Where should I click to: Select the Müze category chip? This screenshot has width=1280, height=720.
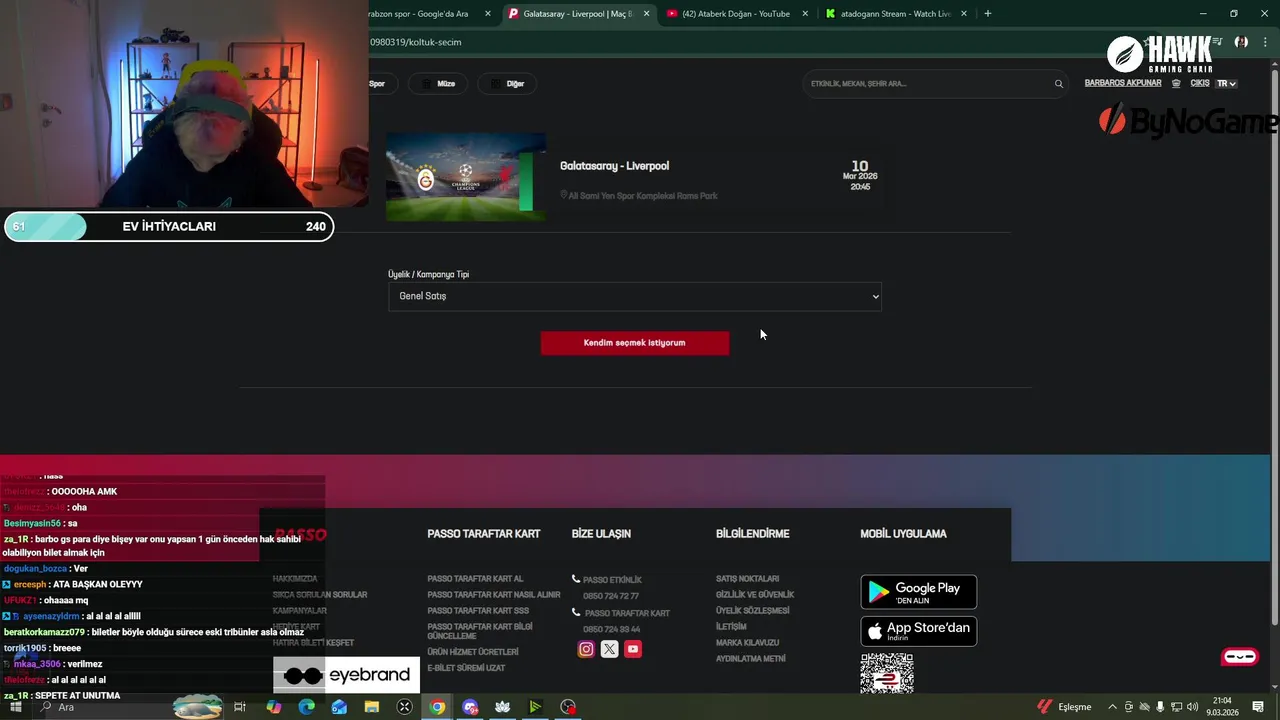(439, 84)
